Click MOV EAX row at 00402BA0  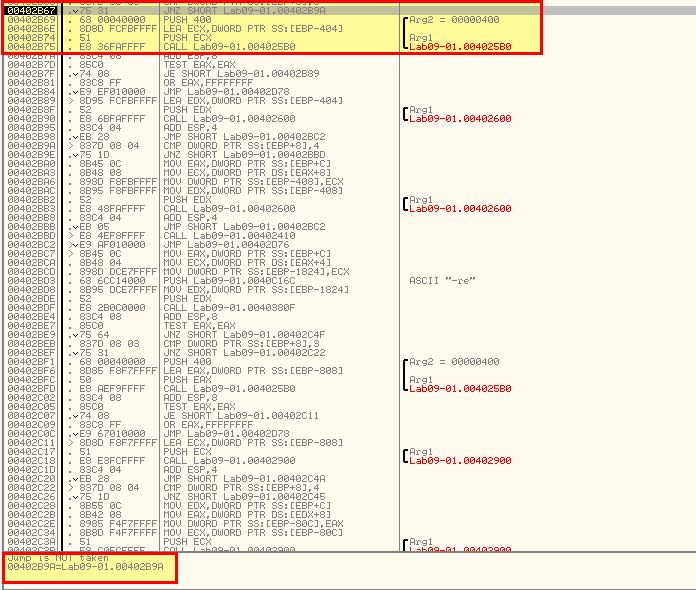[247, 164]
